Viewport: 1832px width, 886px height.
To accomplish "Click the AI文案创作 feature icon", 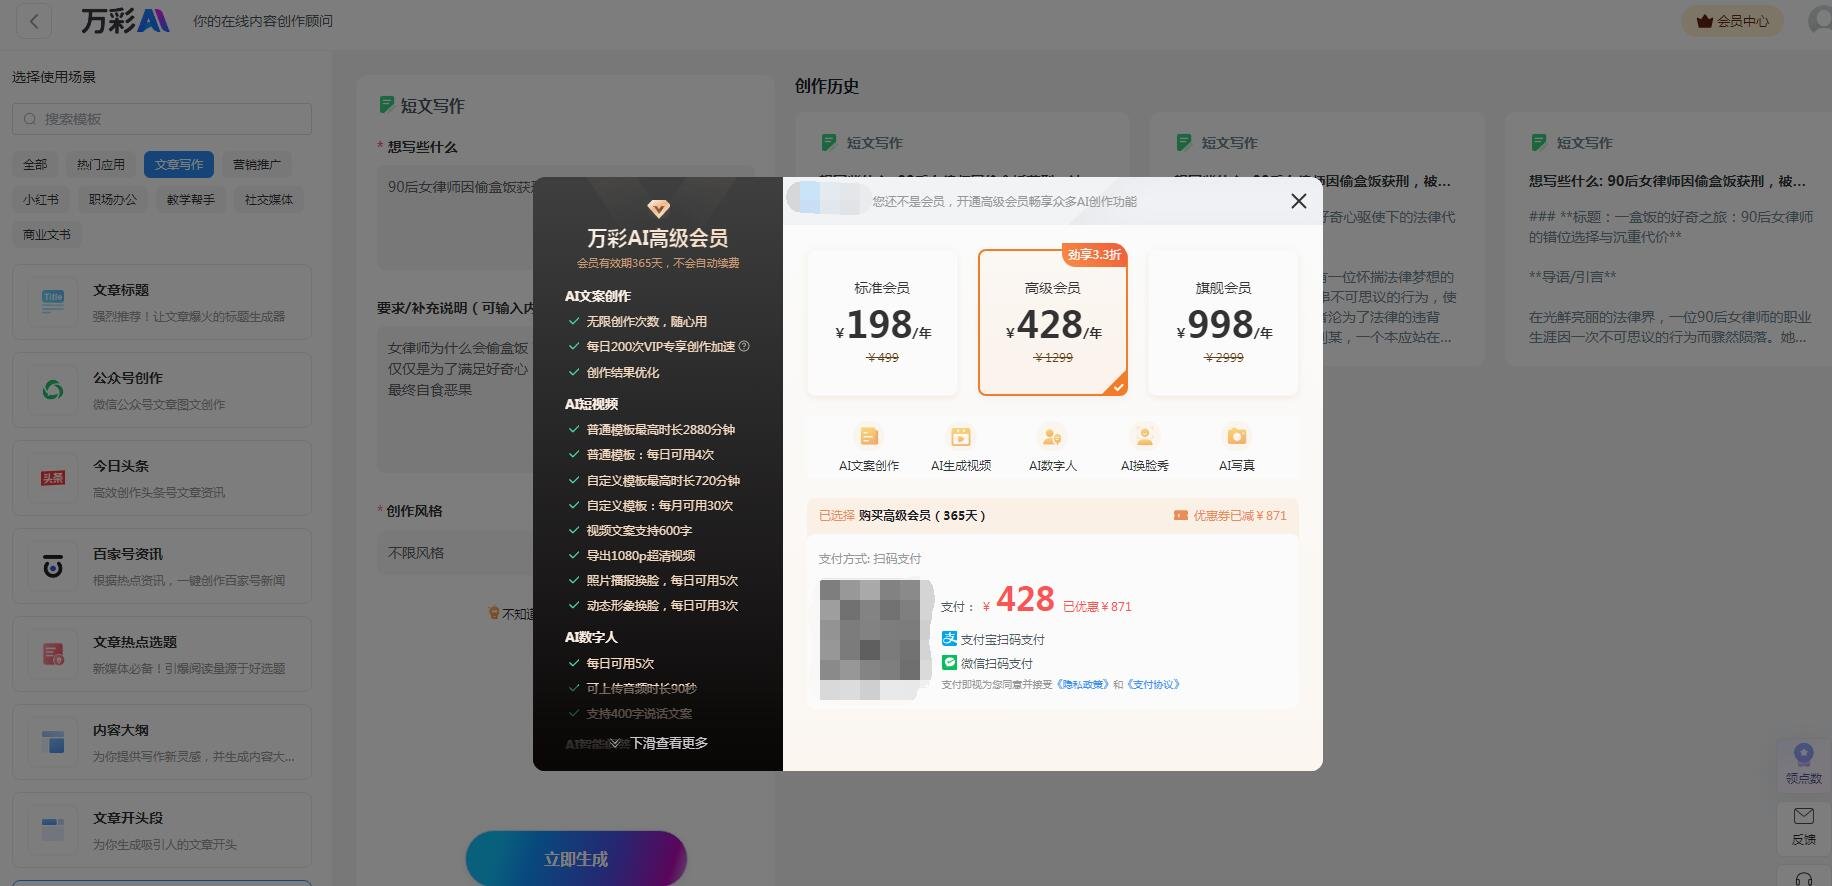I will click(869, 437).
